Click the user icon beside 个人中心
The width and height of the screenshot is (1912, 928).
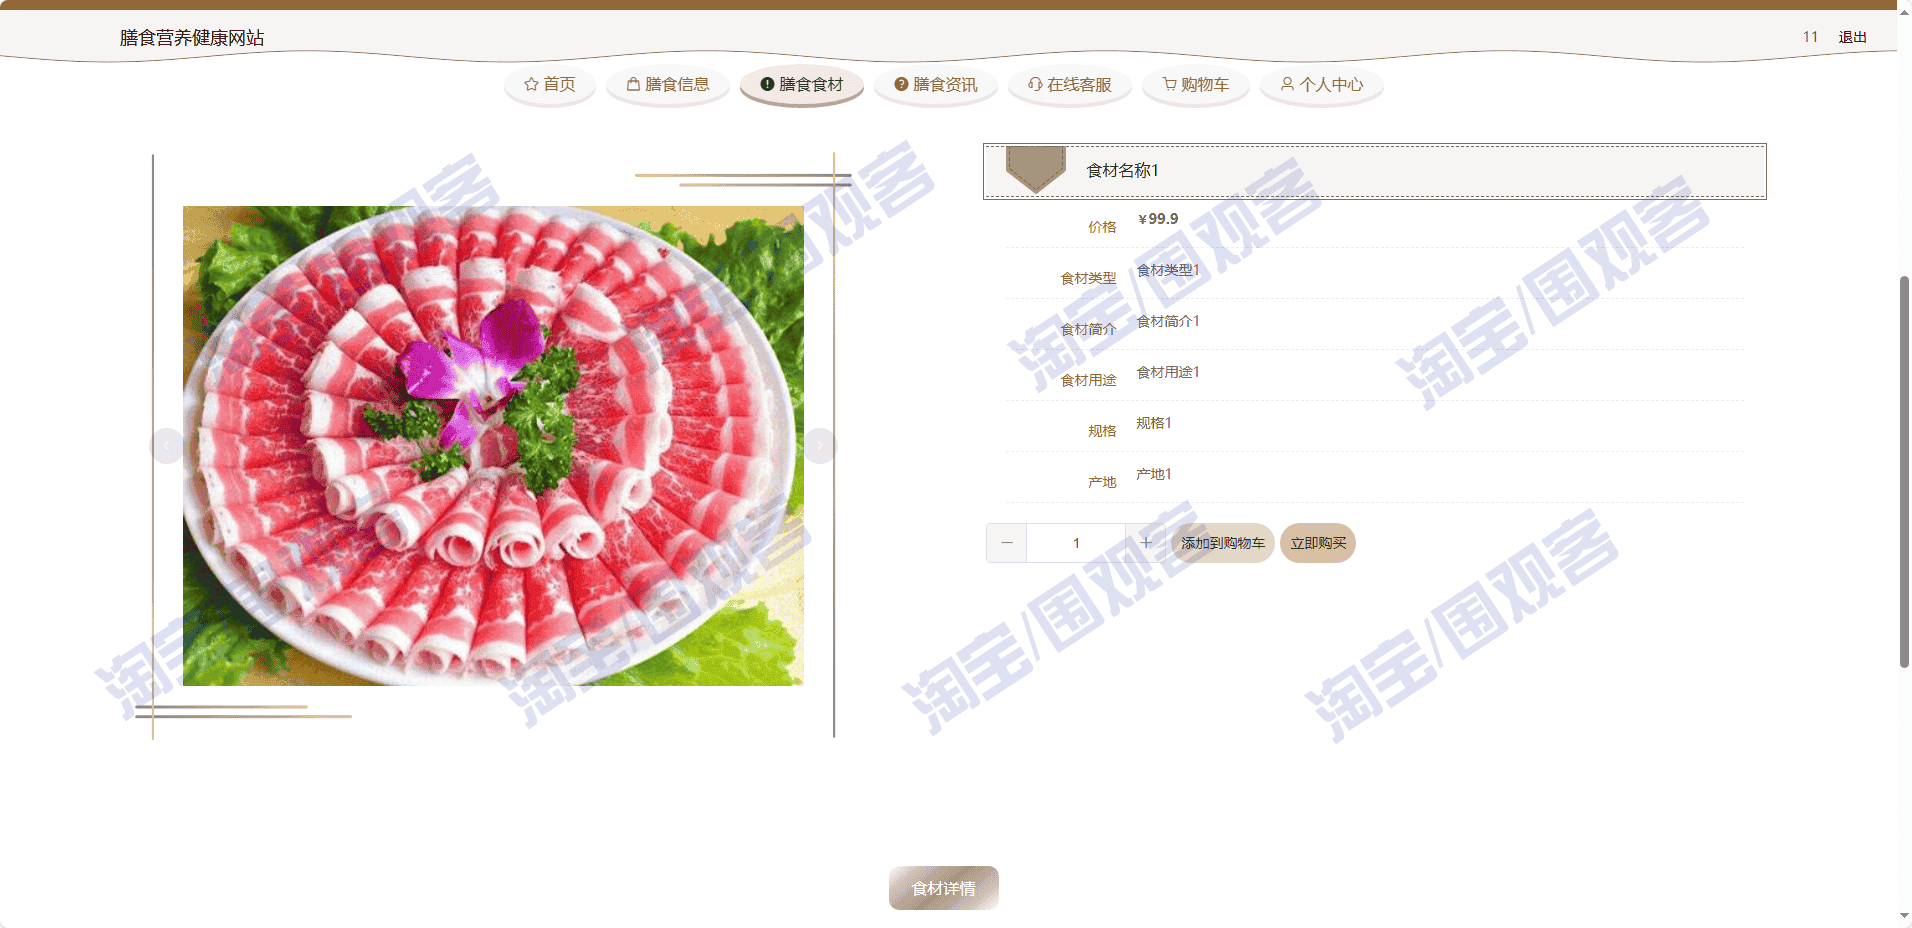[x=1287, y=85]
